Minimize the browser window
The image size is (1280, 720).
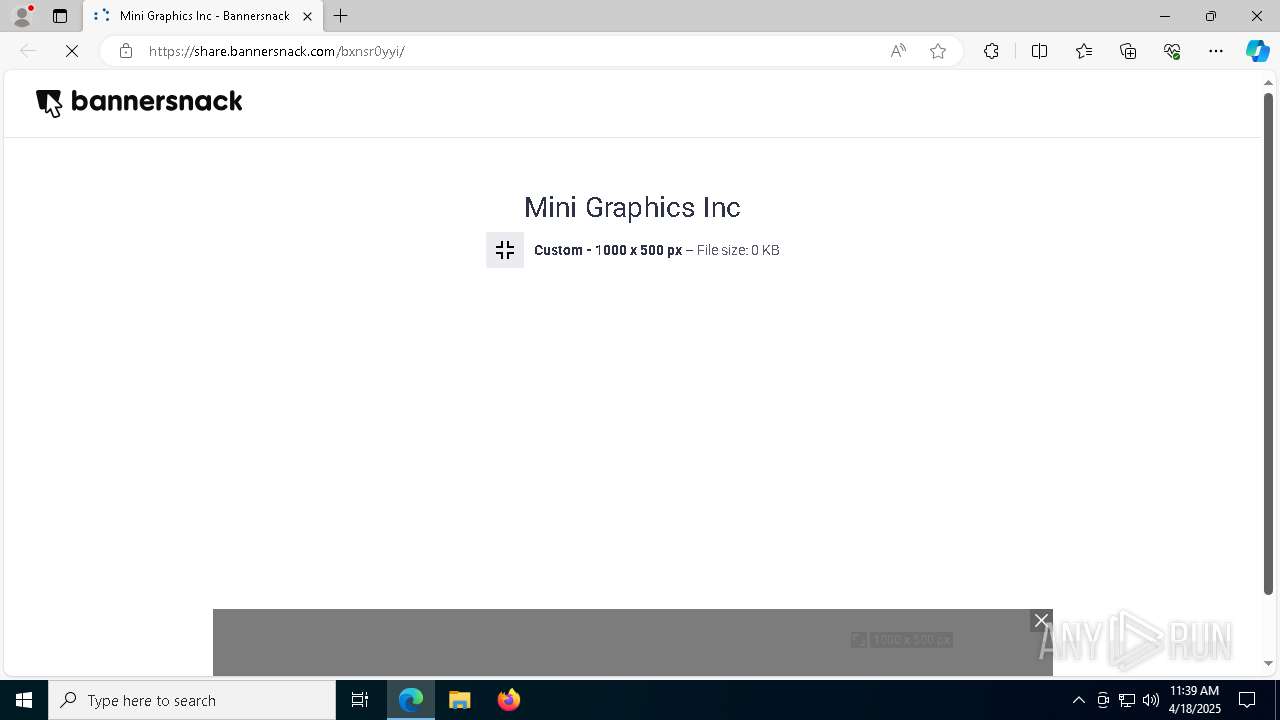(x=1165, y=16)
